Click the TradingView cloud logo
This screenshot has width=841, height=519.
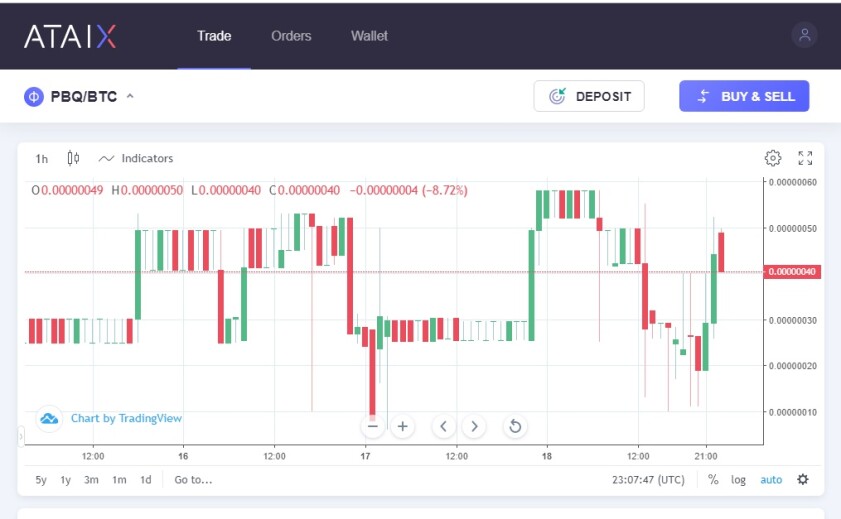49,418
